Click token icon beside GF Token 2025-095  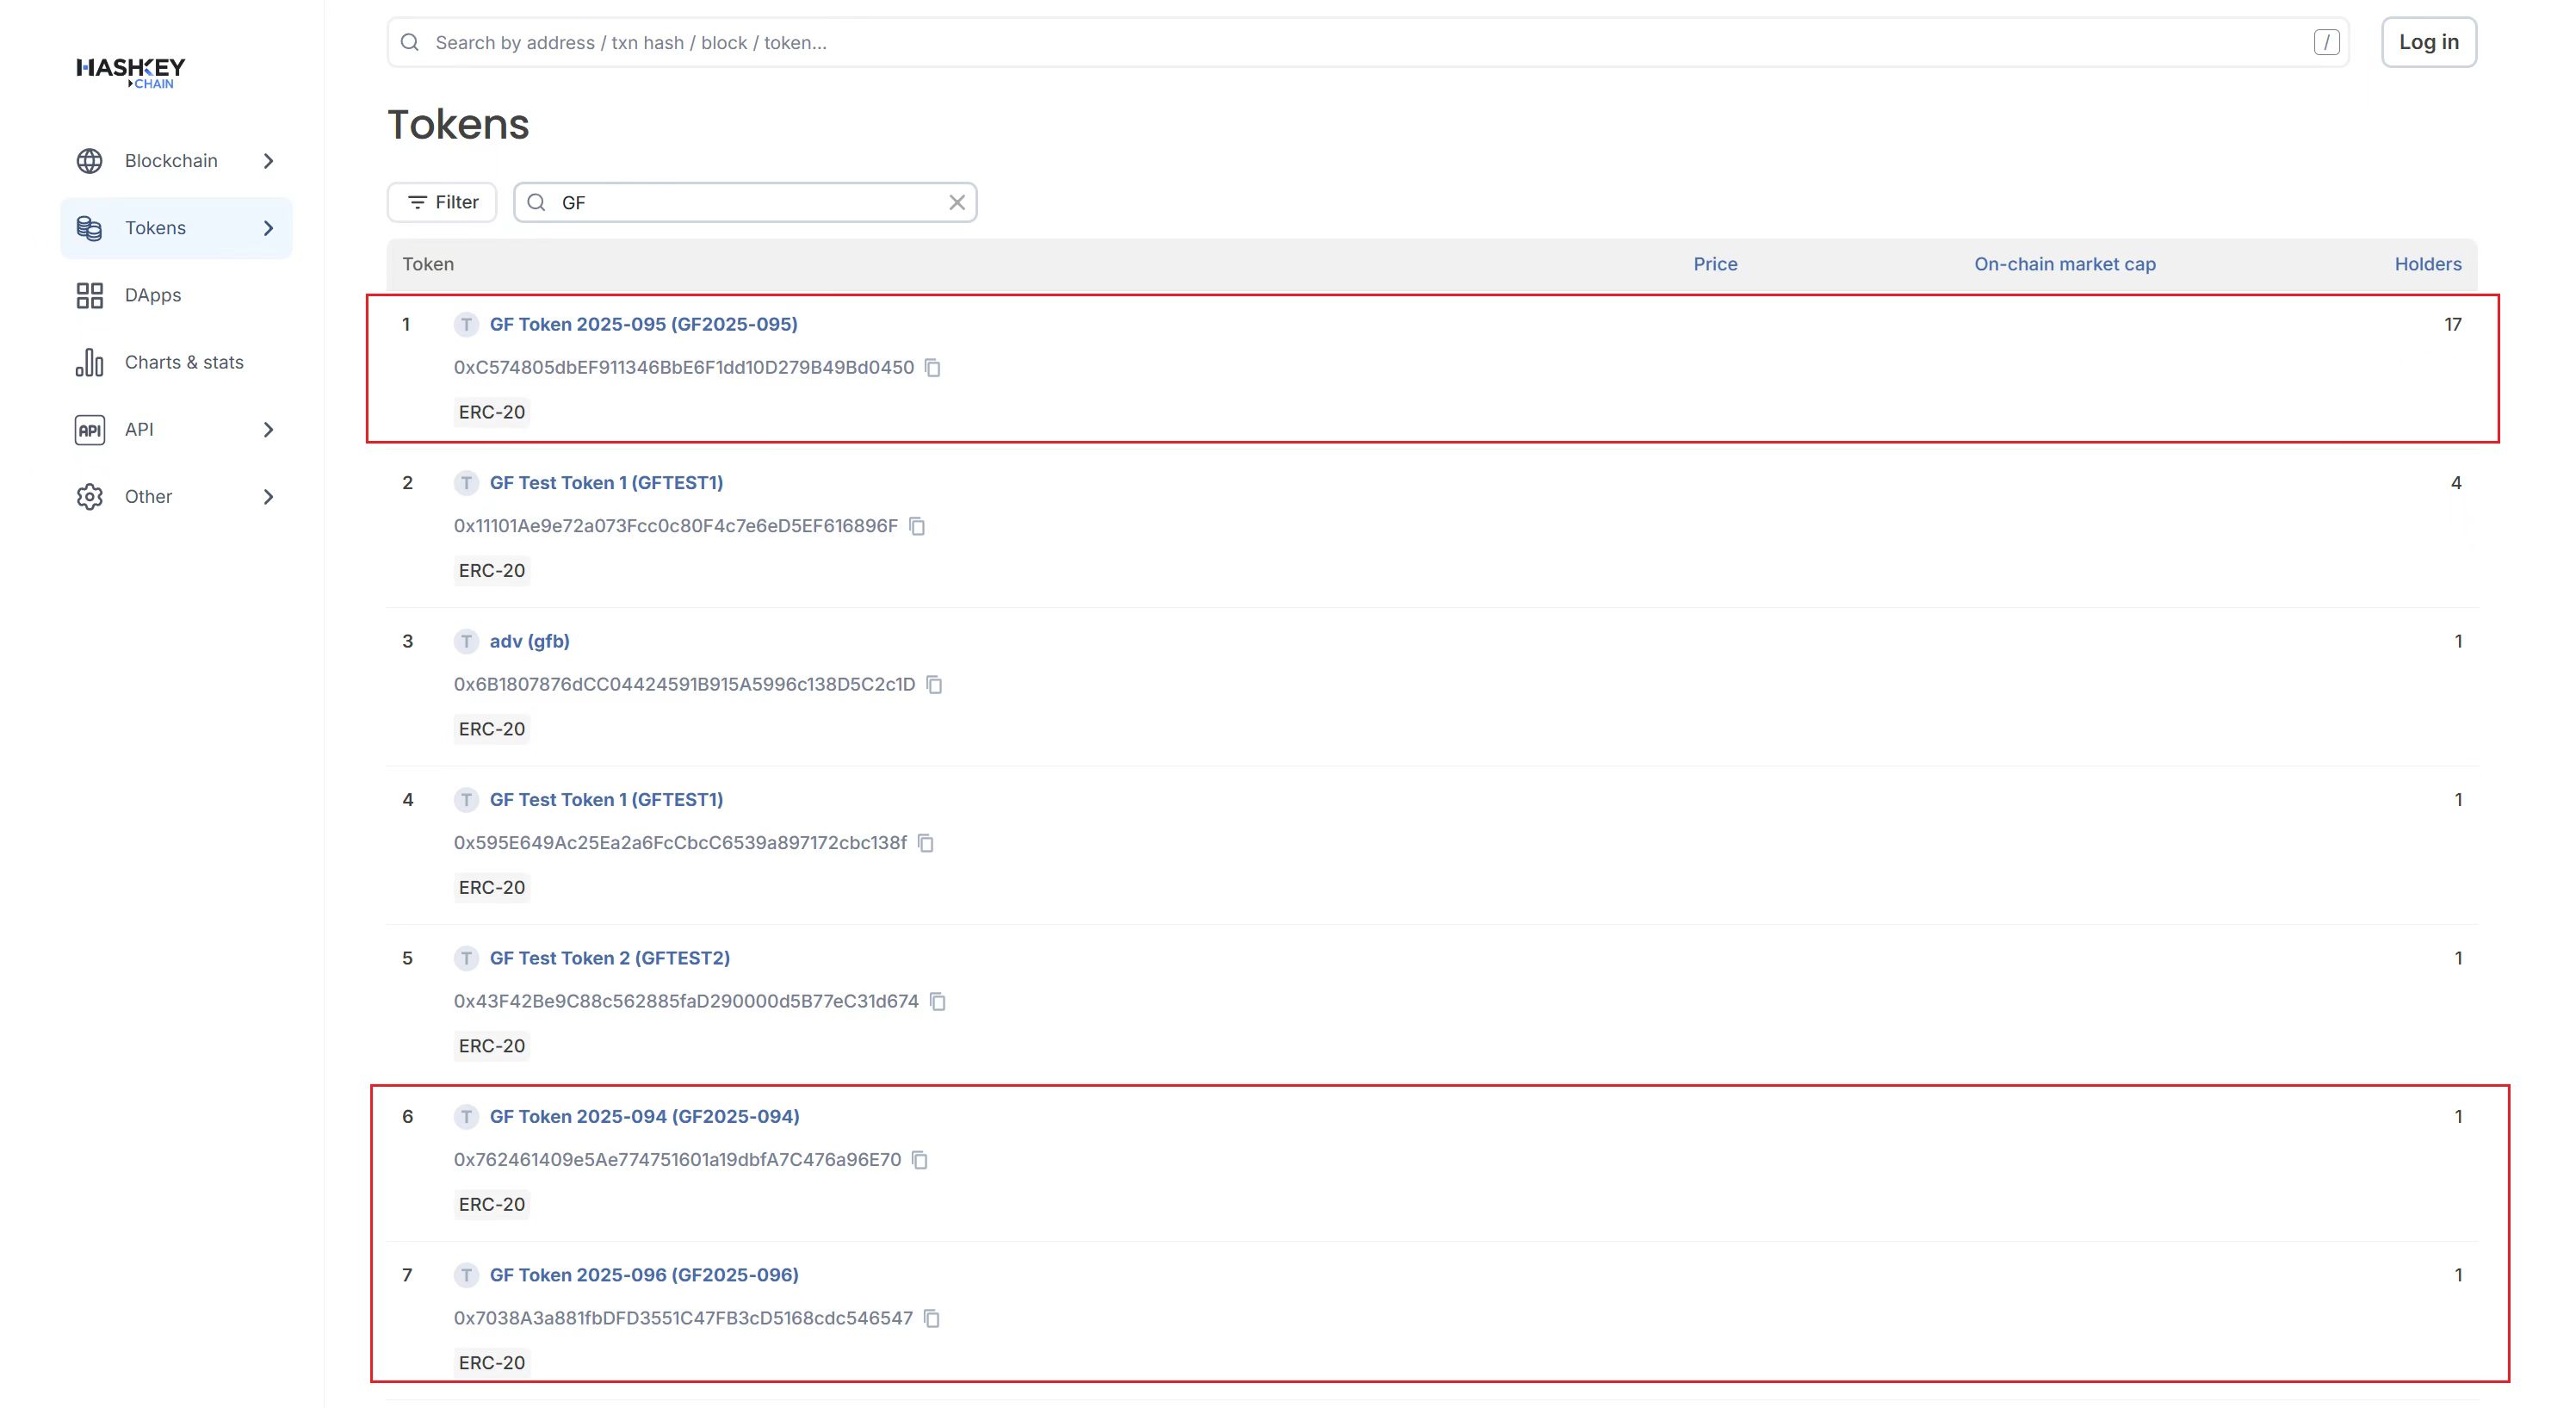(466, 324)
